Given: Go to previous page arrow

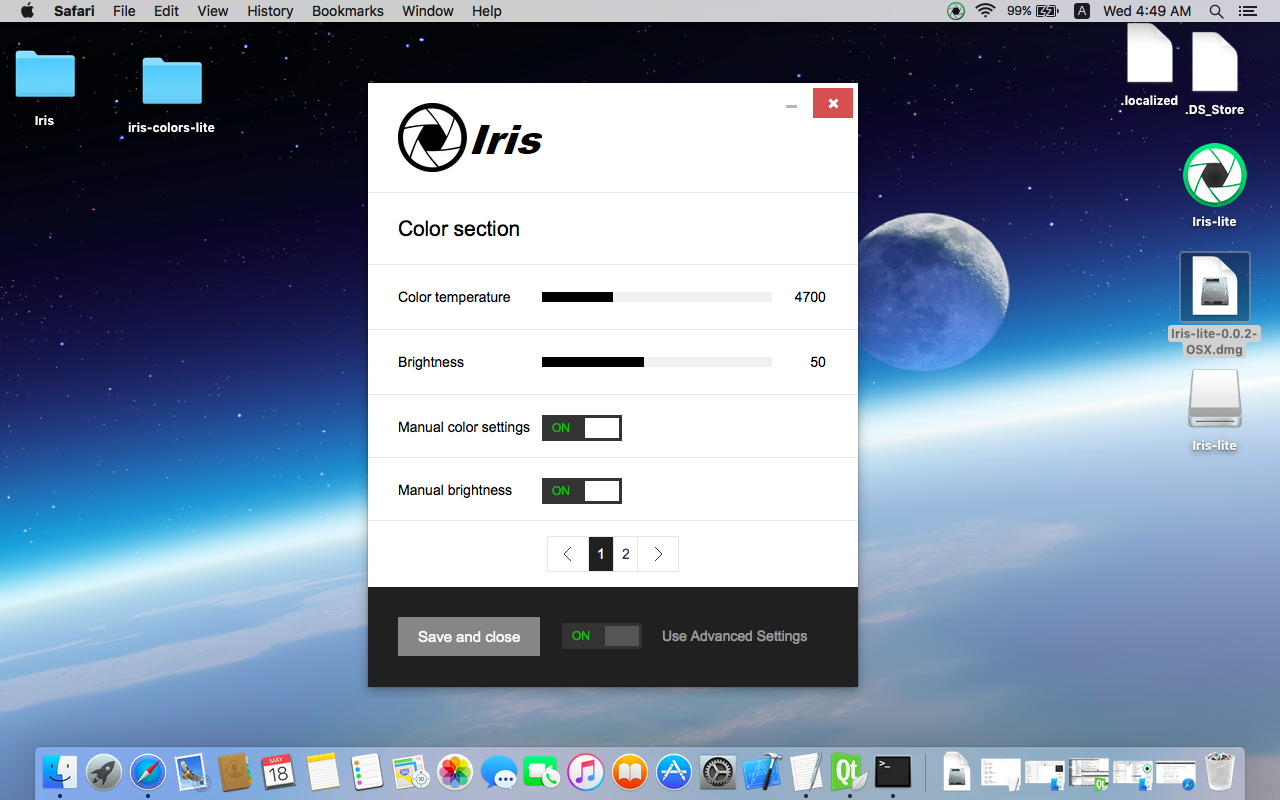Looking at the screenshot, I should (x=568, y=554).
